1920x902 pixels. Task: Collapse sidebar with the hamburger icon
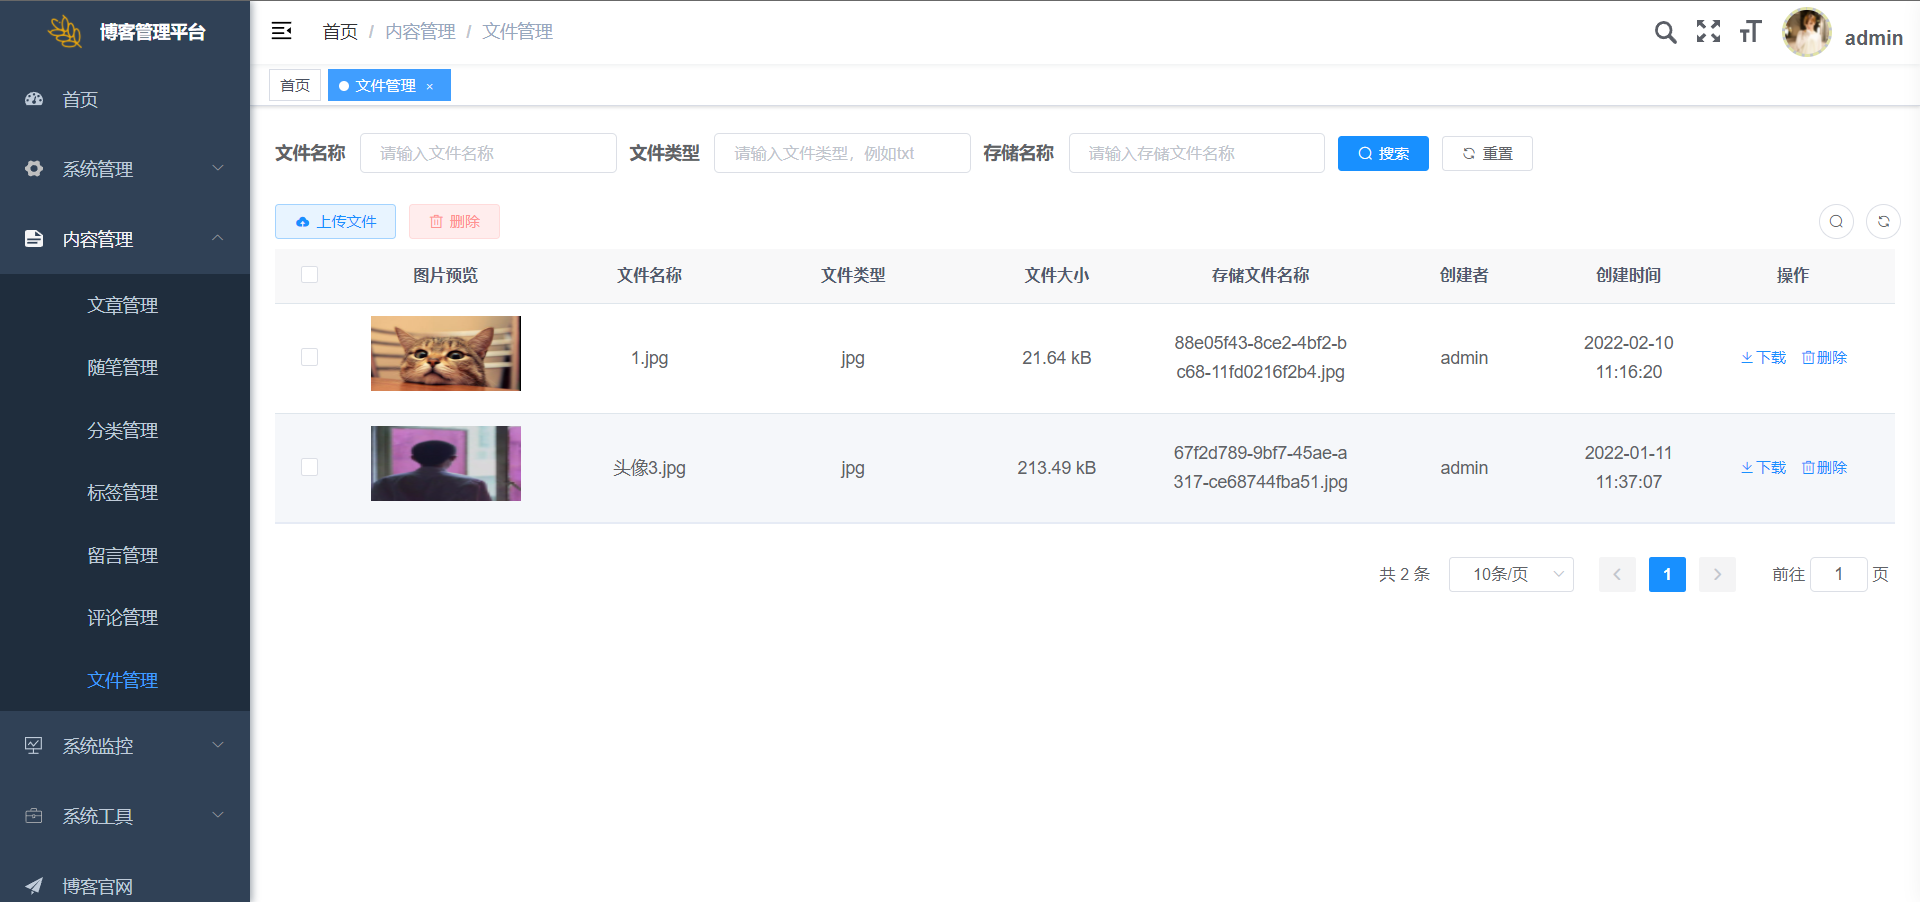pyautogui.click(x=282, y=31)
